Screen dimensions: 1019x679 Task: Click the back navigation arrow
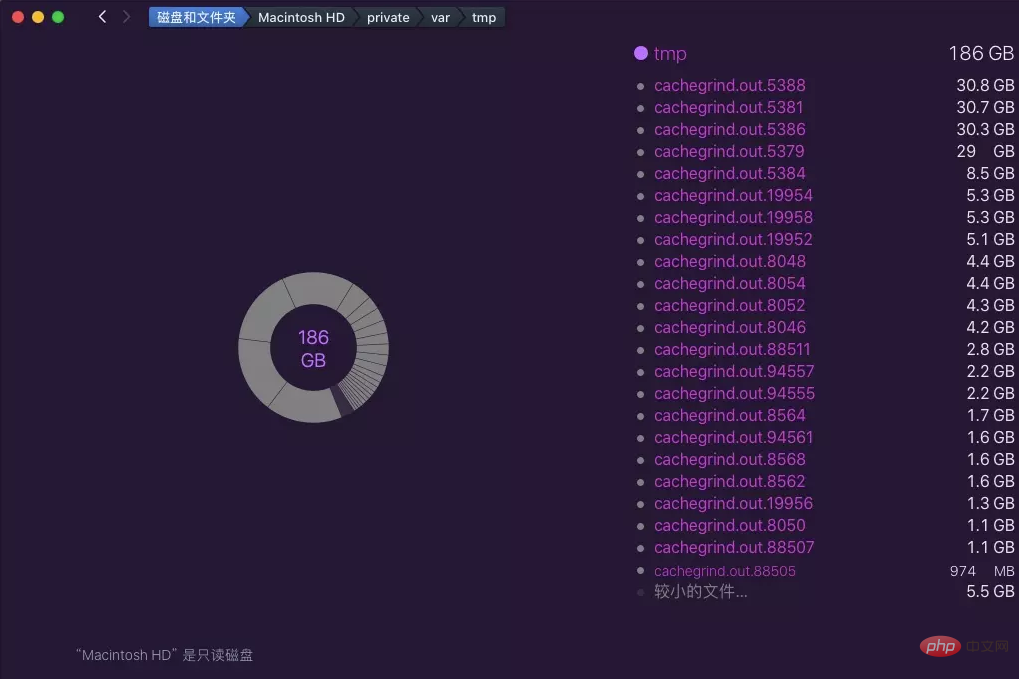click(101, 17)
